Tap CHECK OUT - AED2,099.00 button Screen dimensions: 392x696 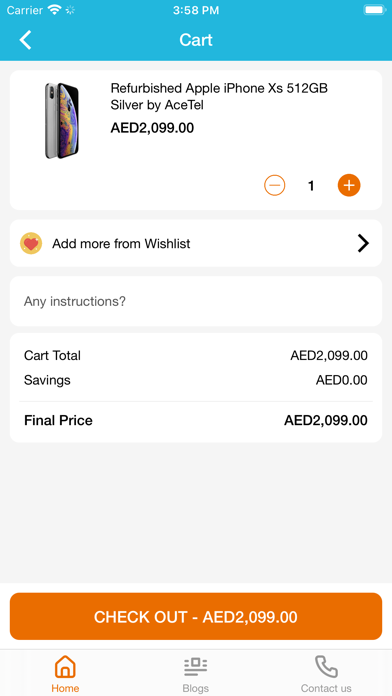196,616
